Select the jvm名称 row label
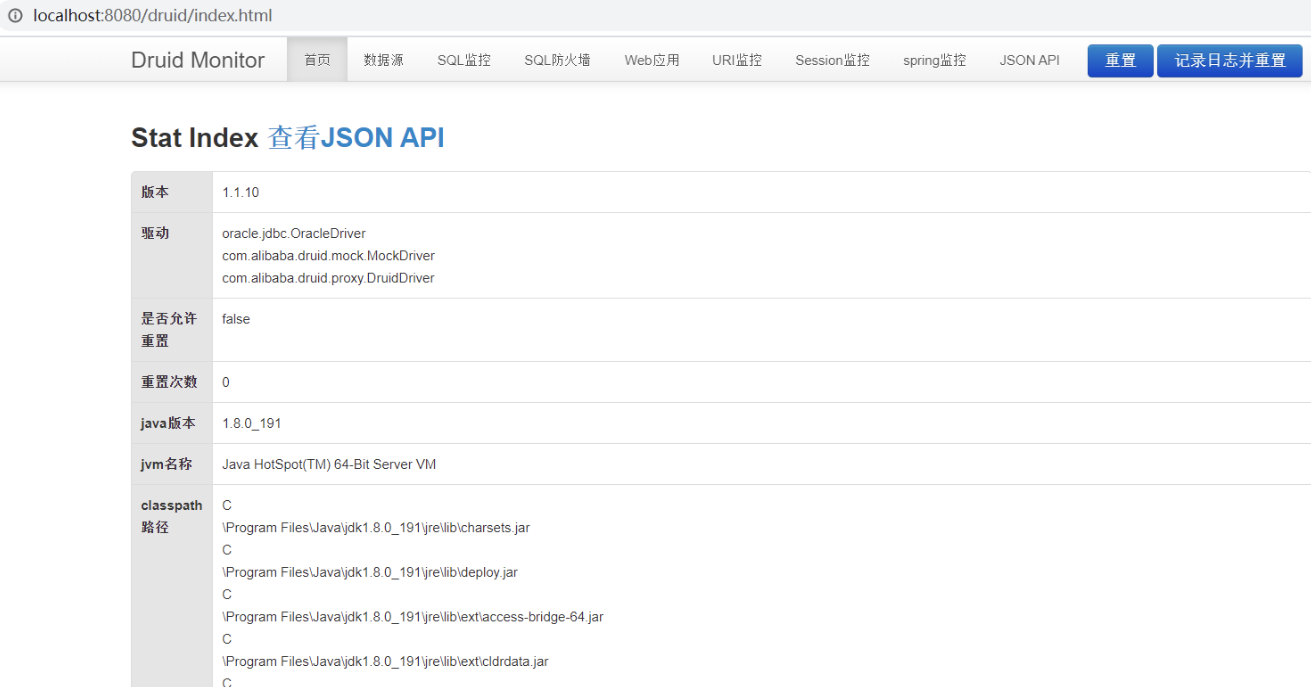1311x687 pixels. tap(167, 464)
